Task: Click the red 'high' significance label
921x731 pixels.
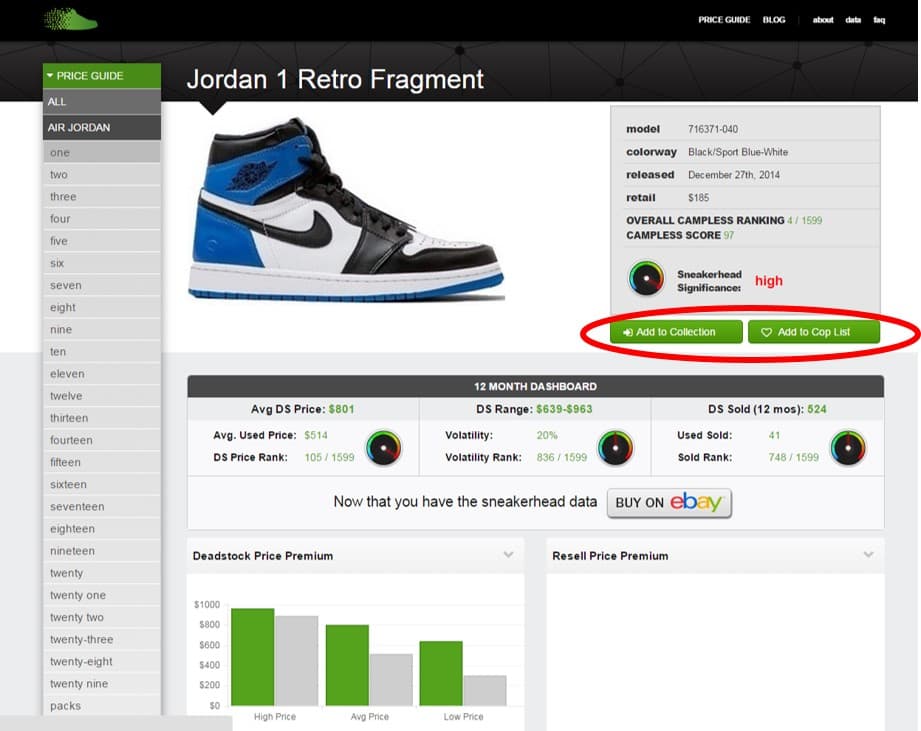Action: 769,281
